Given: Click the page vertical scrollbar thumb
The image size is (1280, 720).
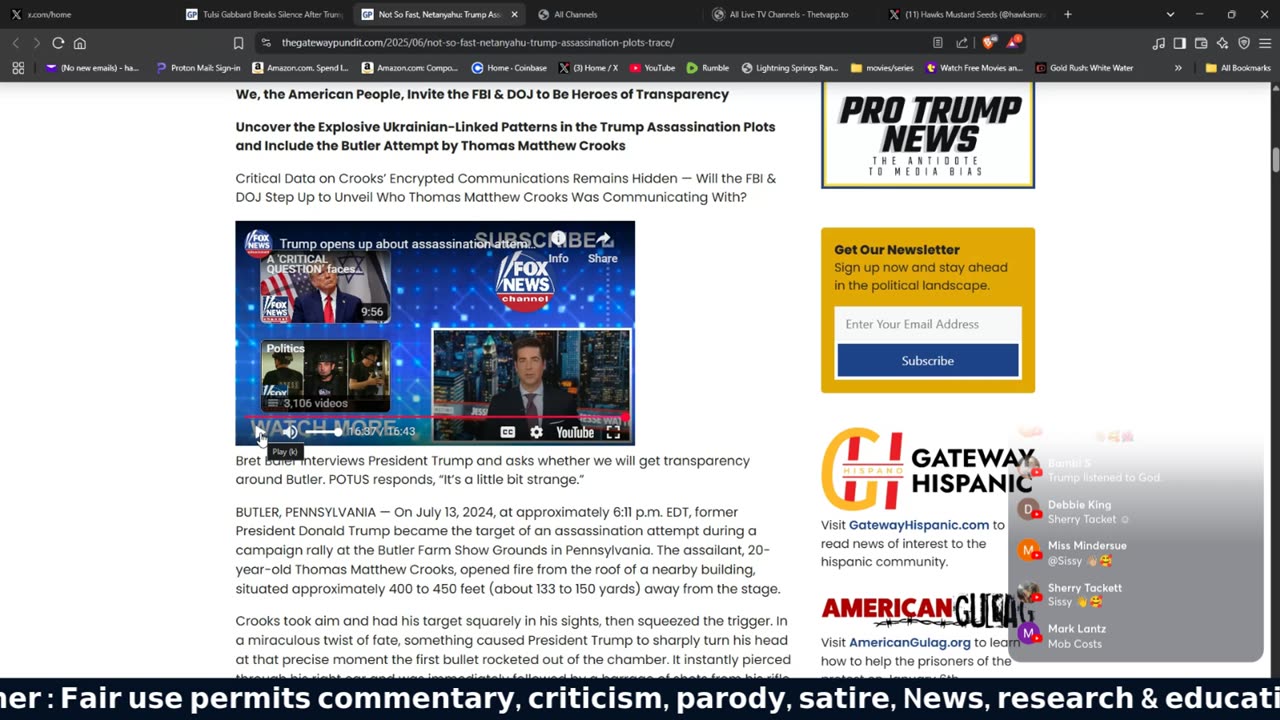Looking at the screenshot, I should 1275,160.
